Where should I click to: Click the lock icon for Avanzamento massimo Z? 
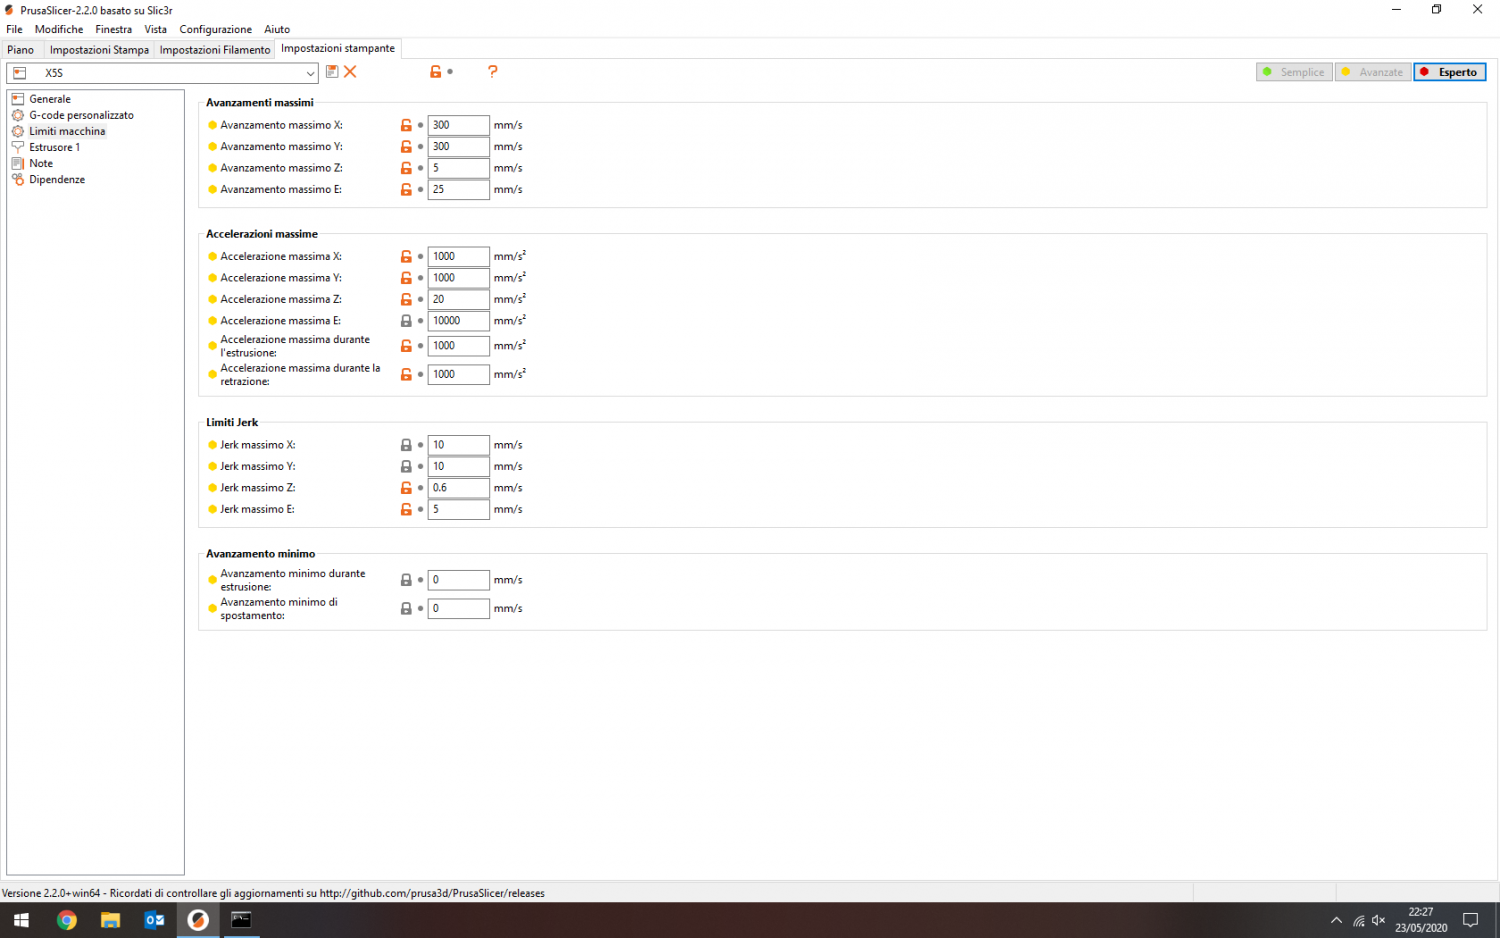[x=406, y=168]
